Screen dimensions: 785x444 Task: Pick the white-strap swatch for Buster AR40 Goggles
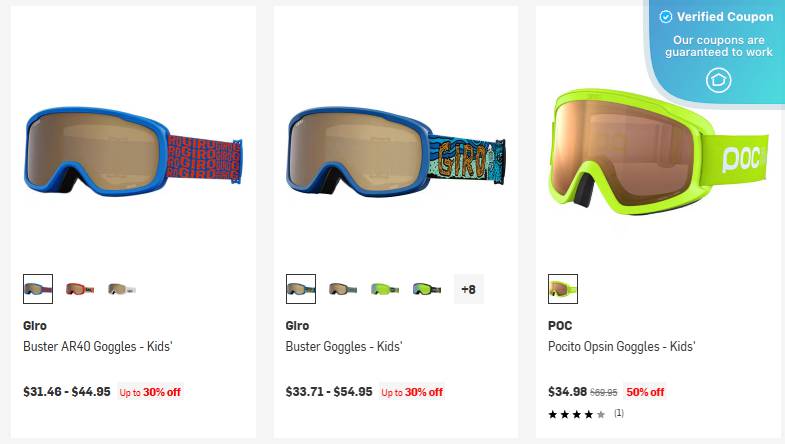[x=122, y=289]
